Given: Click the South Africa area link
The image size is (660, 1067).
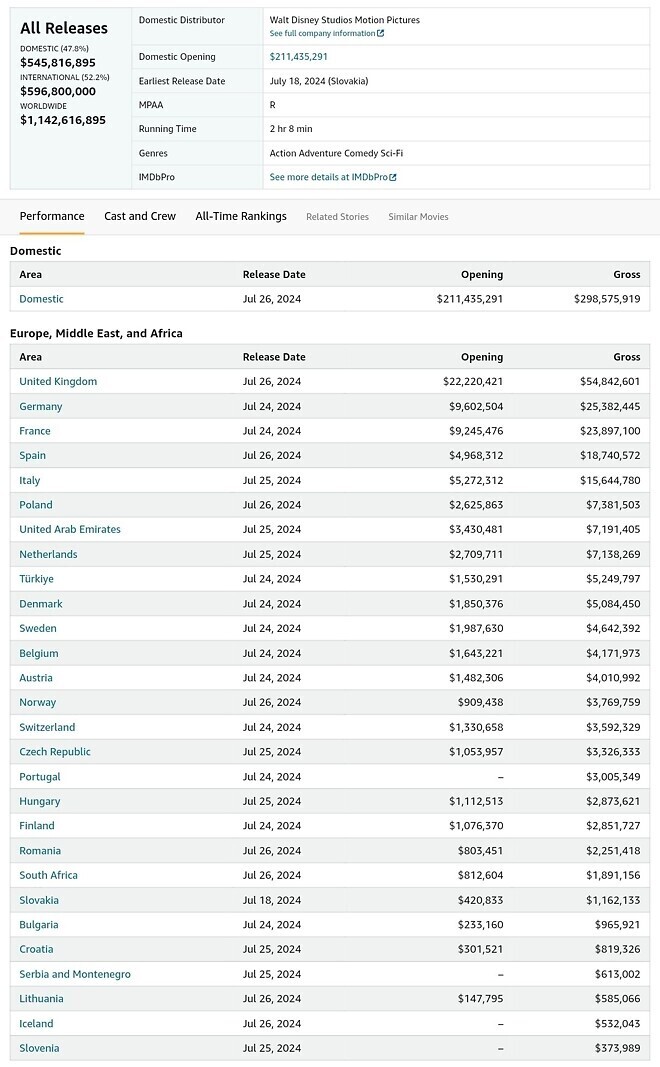Looking at the screenshot, I should pos(48,875).
